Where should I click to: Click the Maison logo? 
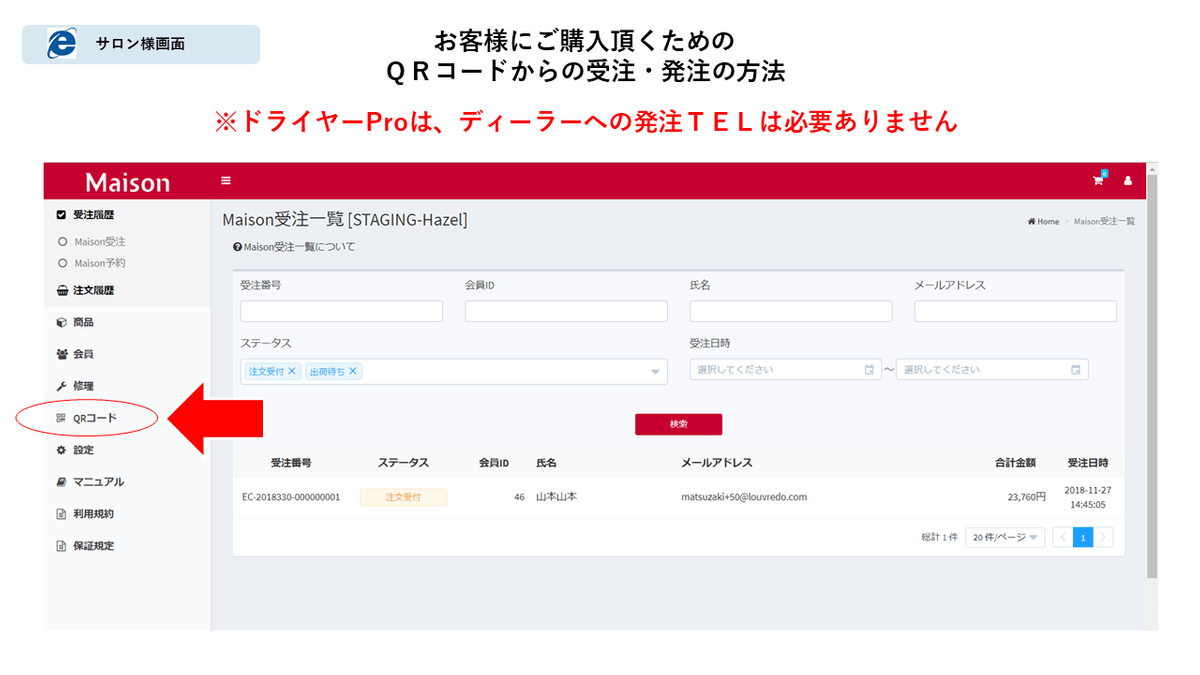127,182
